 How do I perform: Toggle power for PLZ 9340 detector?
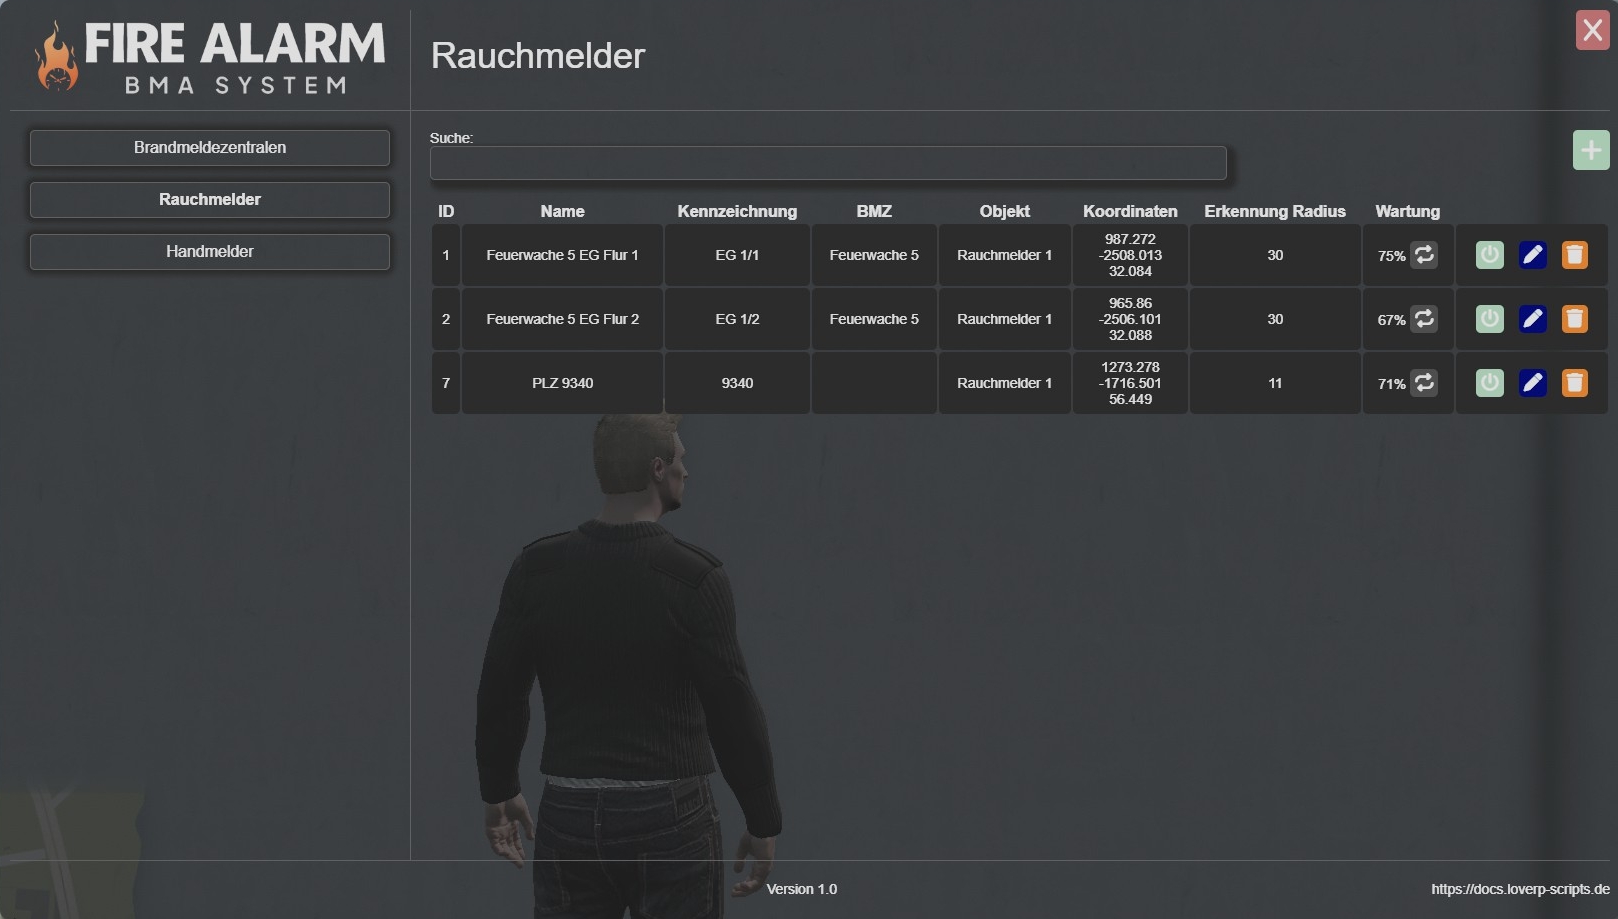[x=1490, y=383]
